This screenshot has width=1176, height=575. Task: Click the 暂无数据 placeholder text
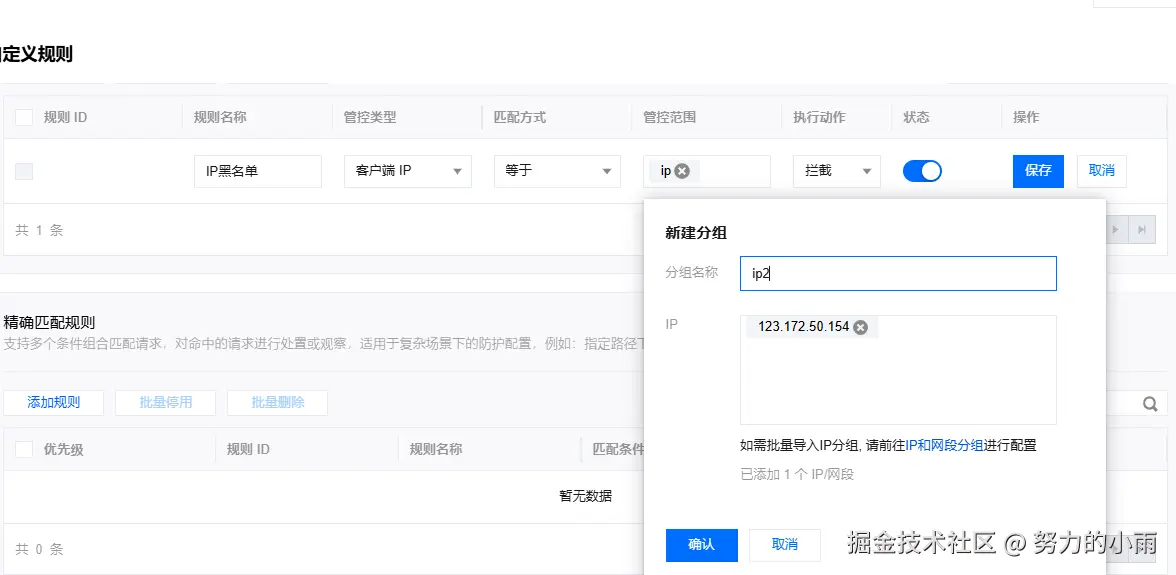[585, 496]
